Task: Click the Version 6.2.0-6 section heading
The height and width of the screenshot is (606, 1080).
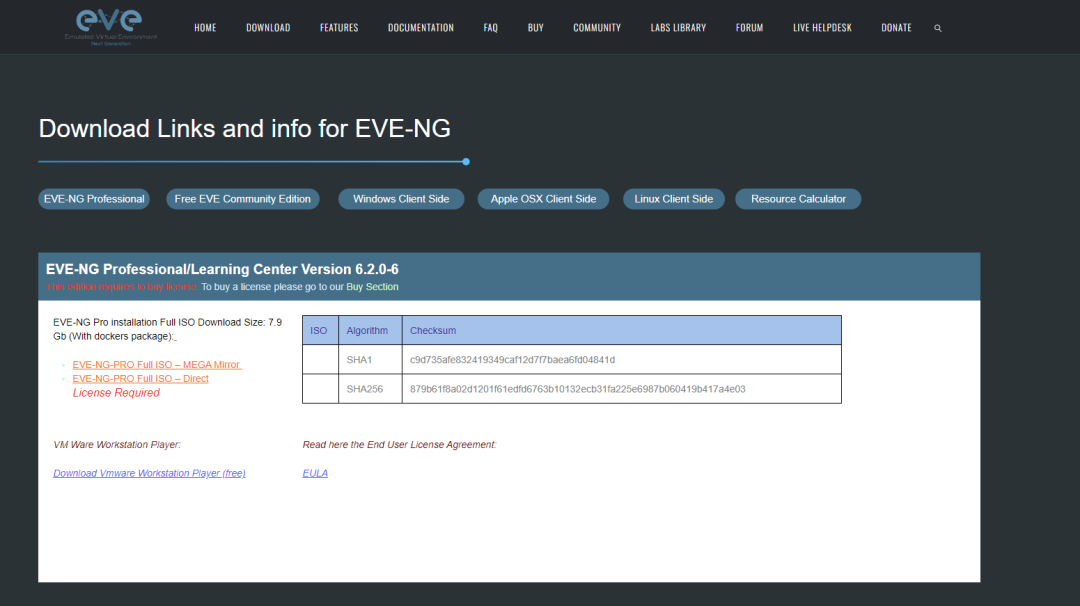Action: click(222, 269)
